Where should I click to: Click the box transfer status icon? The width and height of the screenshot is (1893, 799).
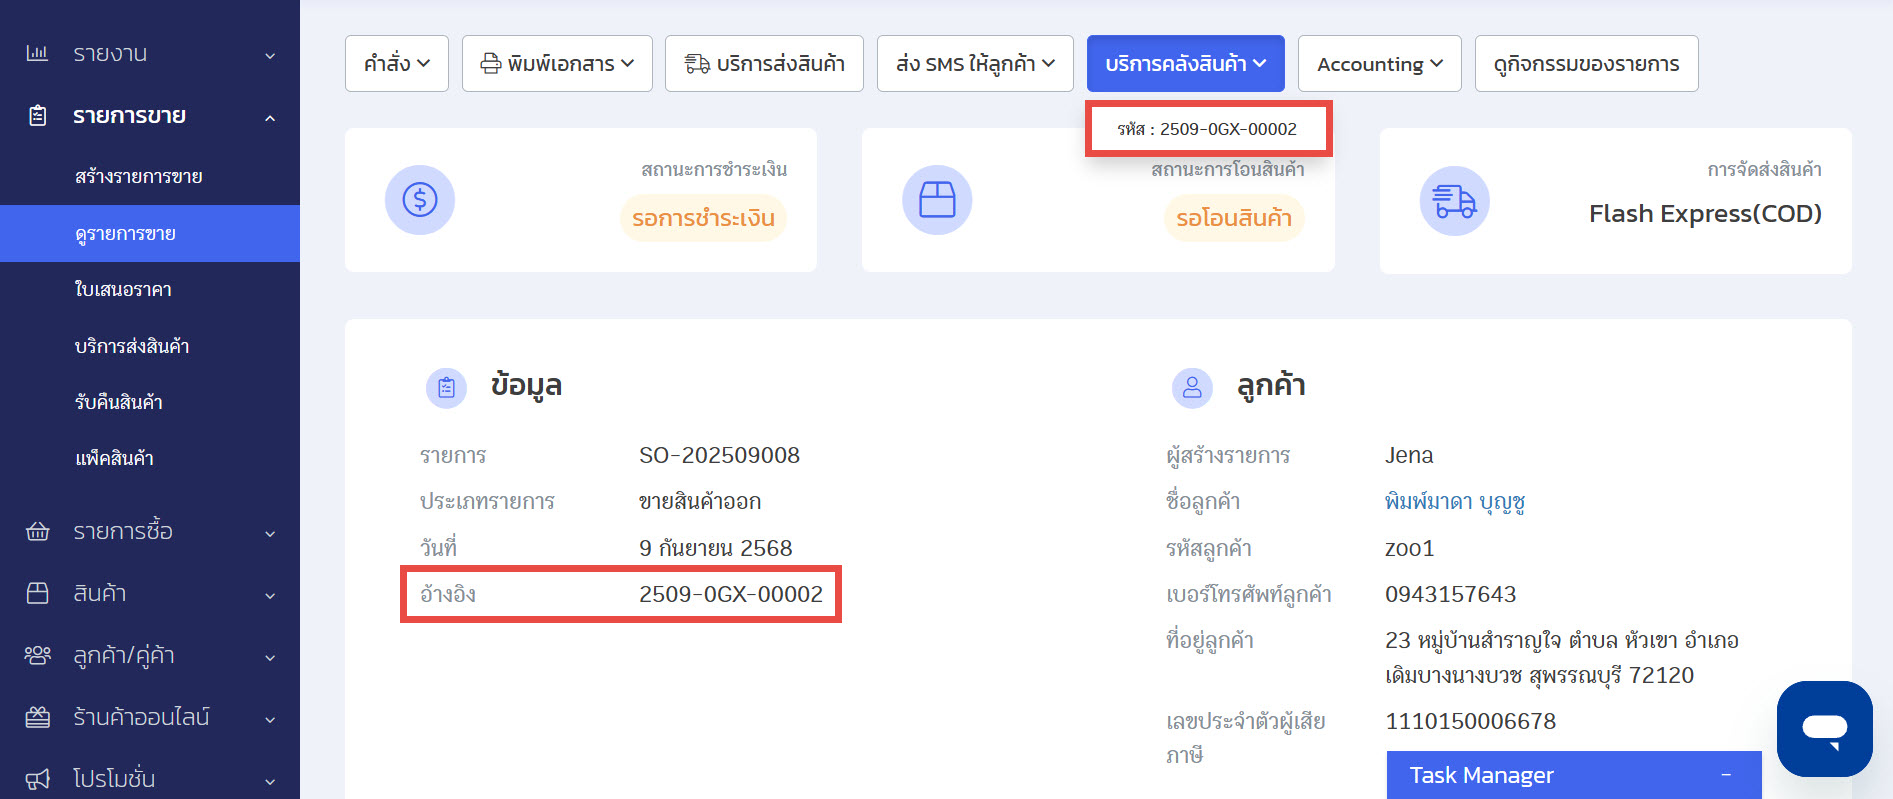click(x=937, y=200)
